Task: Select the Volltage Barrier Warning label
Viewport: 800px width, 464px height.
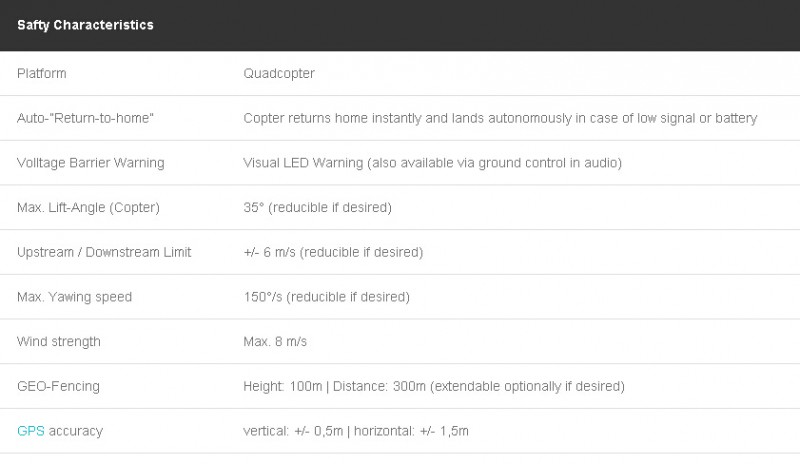Action: [x=90, y=163]
